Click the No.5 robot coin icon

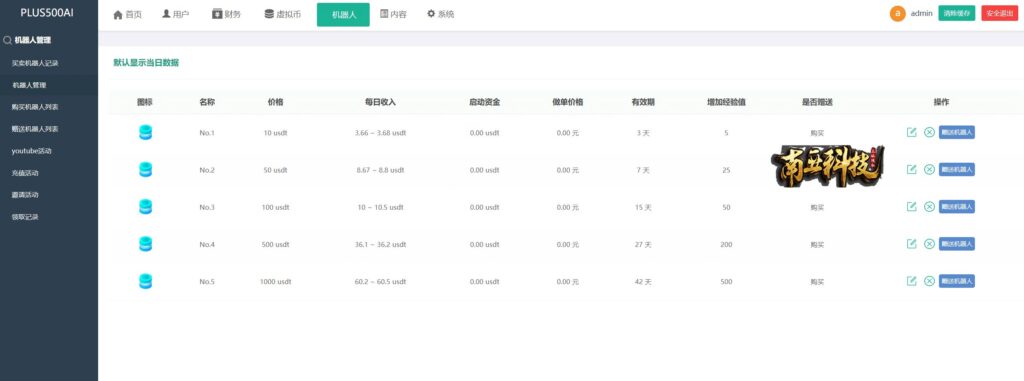(145, 282)
